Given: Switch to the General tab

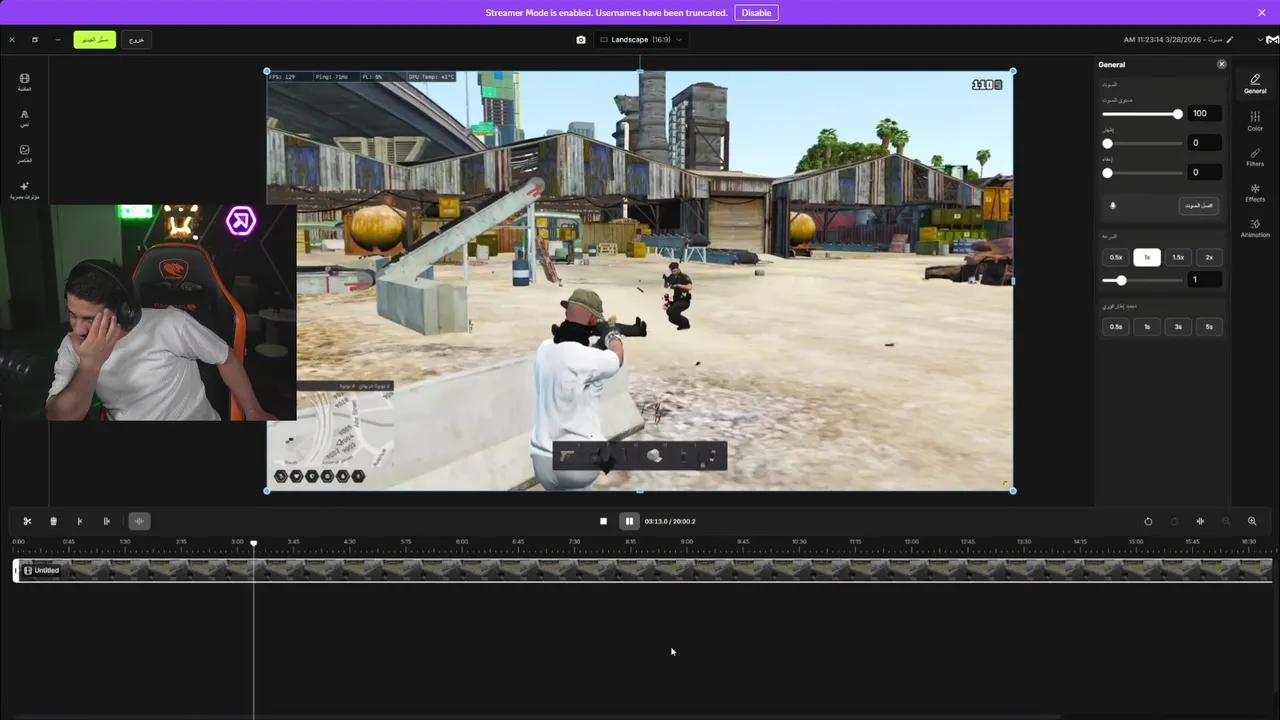Looking at the screenshot, I should (x=1255, y=84).
